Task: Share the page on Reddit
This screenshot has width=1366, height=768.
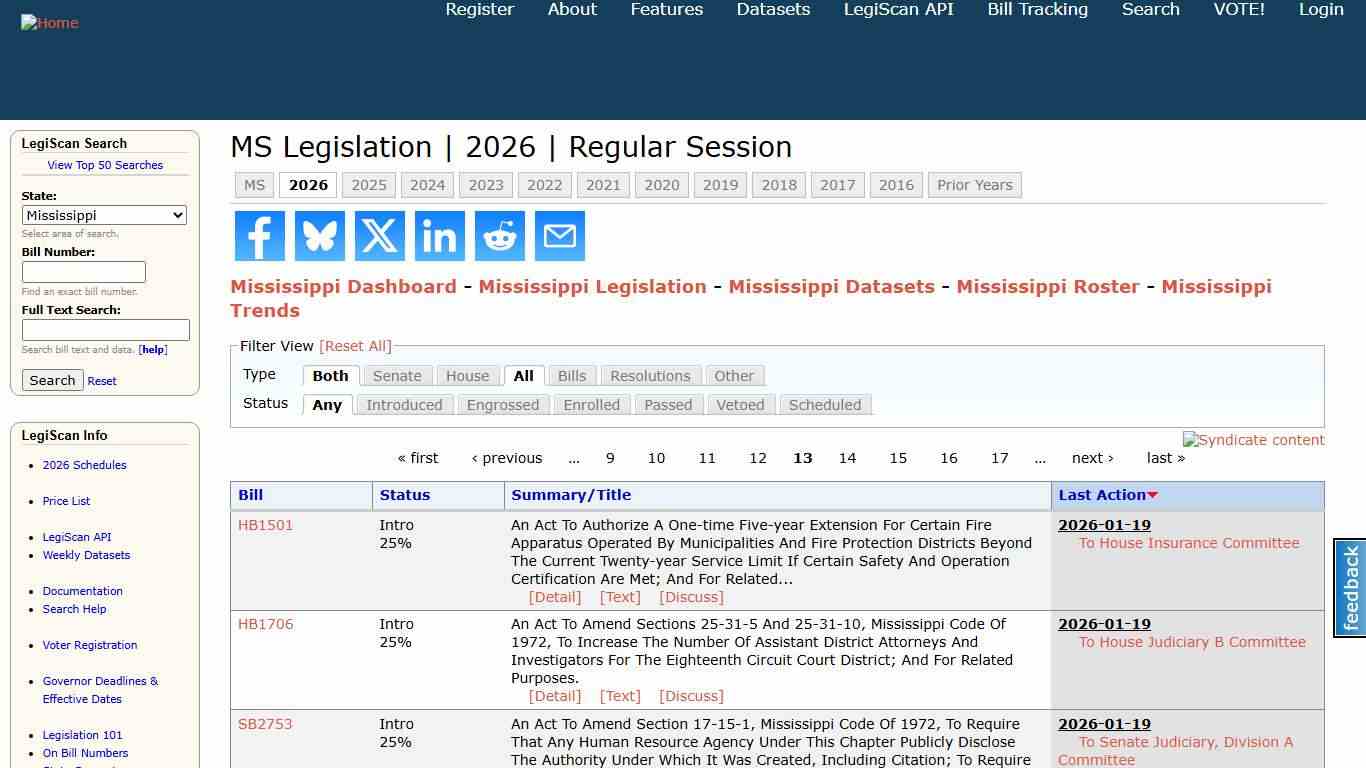Action: tap(499, 236)
